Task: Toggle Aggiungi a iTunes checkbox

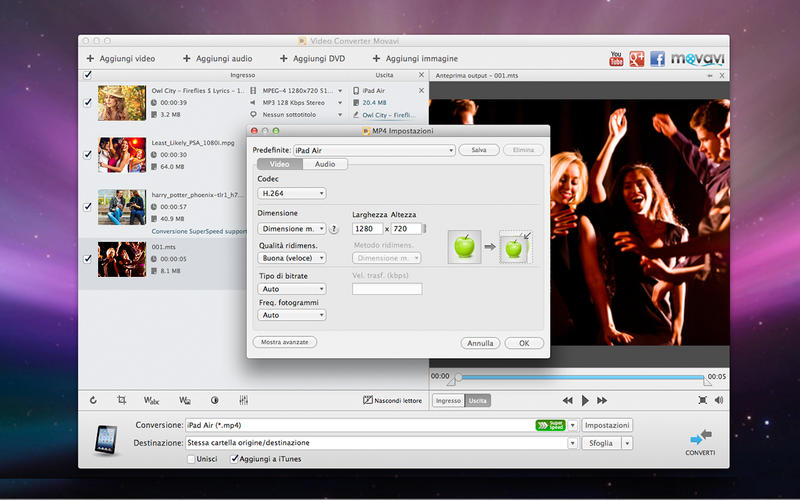Action: (x=234, y=459)
